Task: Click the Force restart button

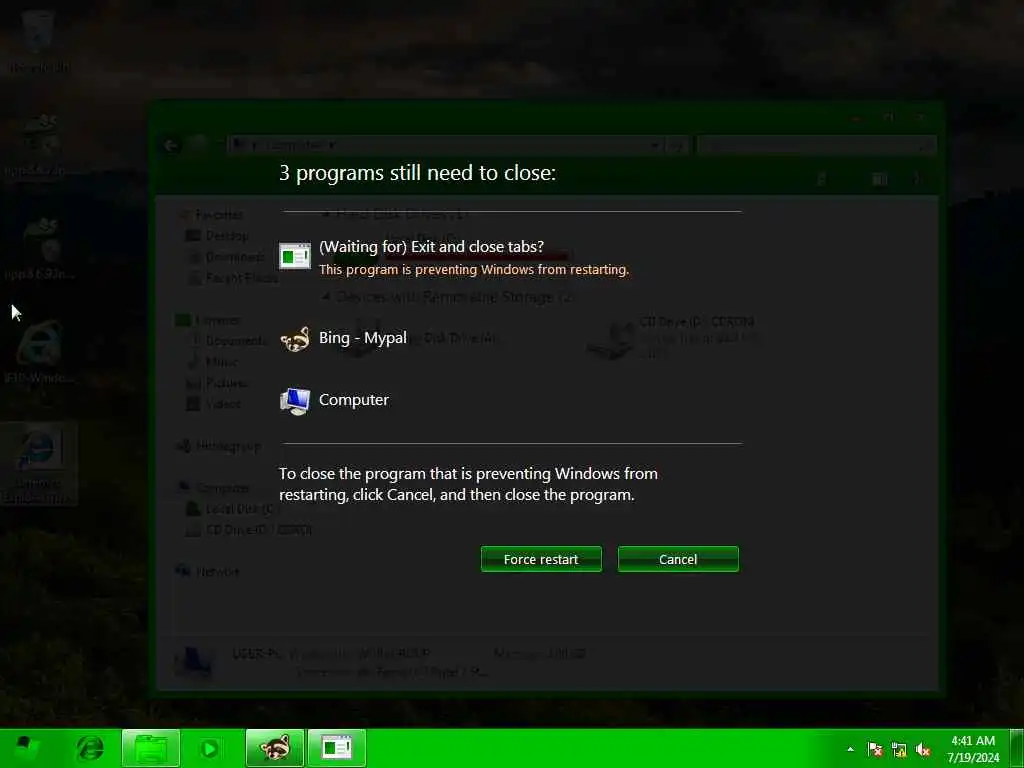Action: [541, 559]
